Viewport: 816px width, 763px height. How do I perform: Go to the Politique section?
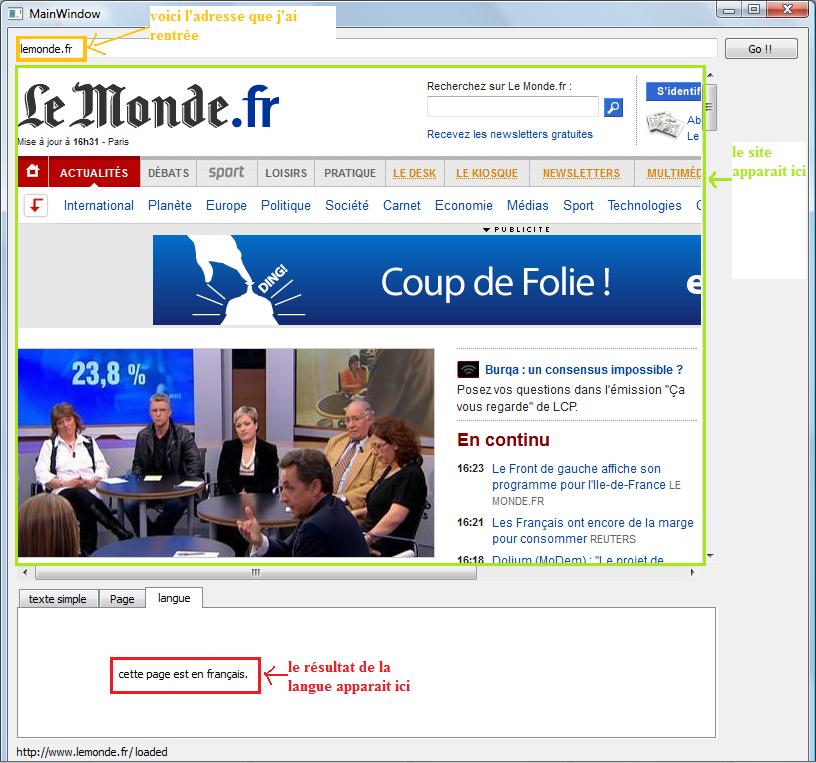click(x=286, y=206)
